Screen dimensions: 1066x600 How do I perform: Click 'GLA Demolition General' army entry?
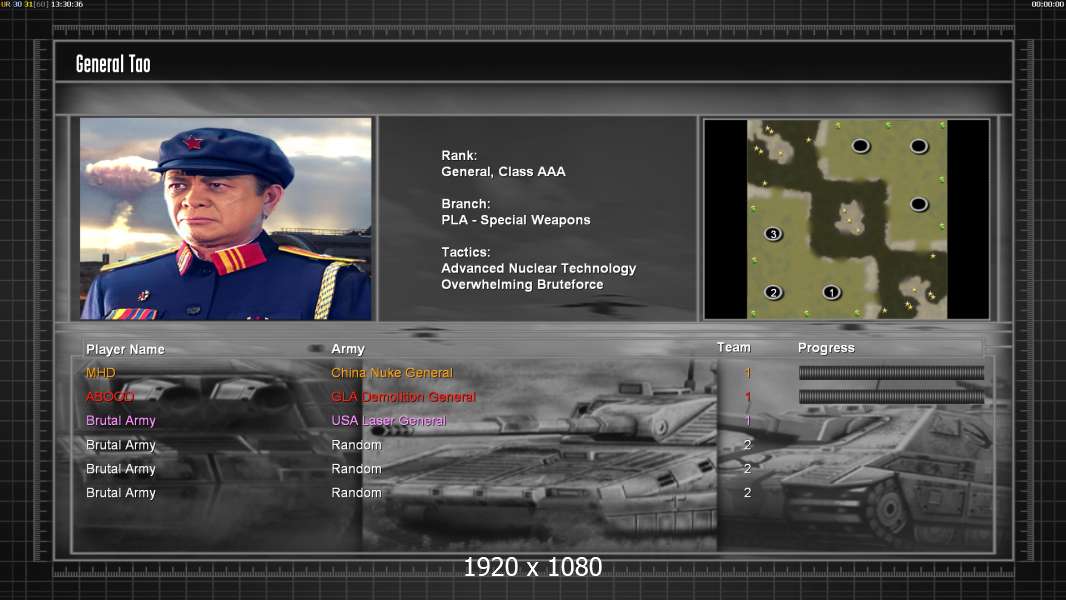click(403, 396)
